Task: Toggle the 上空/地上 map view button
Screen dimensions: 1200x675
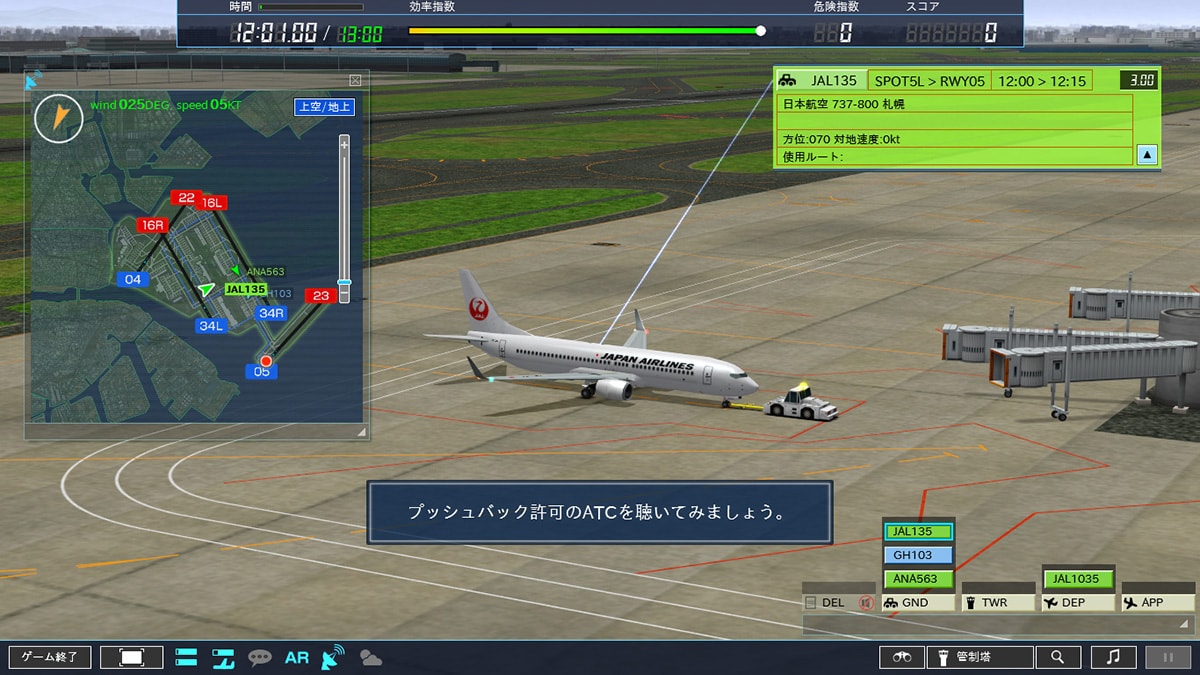Action: pyautogui.click(x=324, y=107)
